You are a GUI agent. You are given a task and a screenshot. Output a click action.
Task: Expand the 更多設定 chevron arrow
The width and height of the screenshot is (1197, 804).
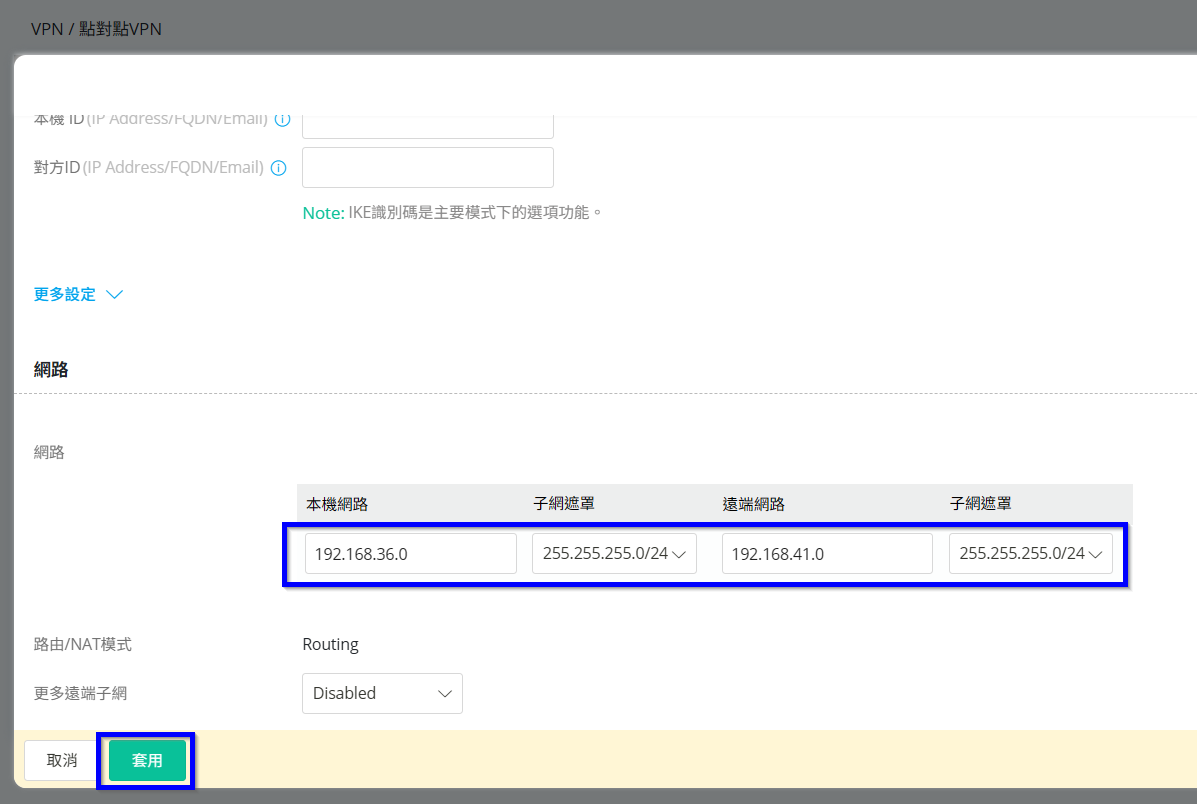114,295
